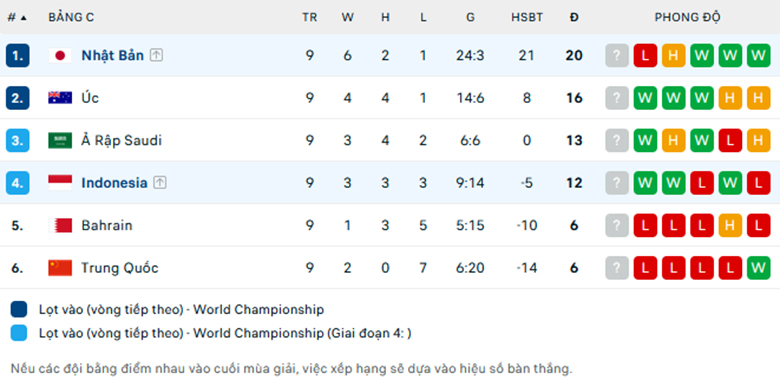Screen dimensions: 780x380
Task: Click the arrow icon beside Nhật Bản
Action: point(156,55)
